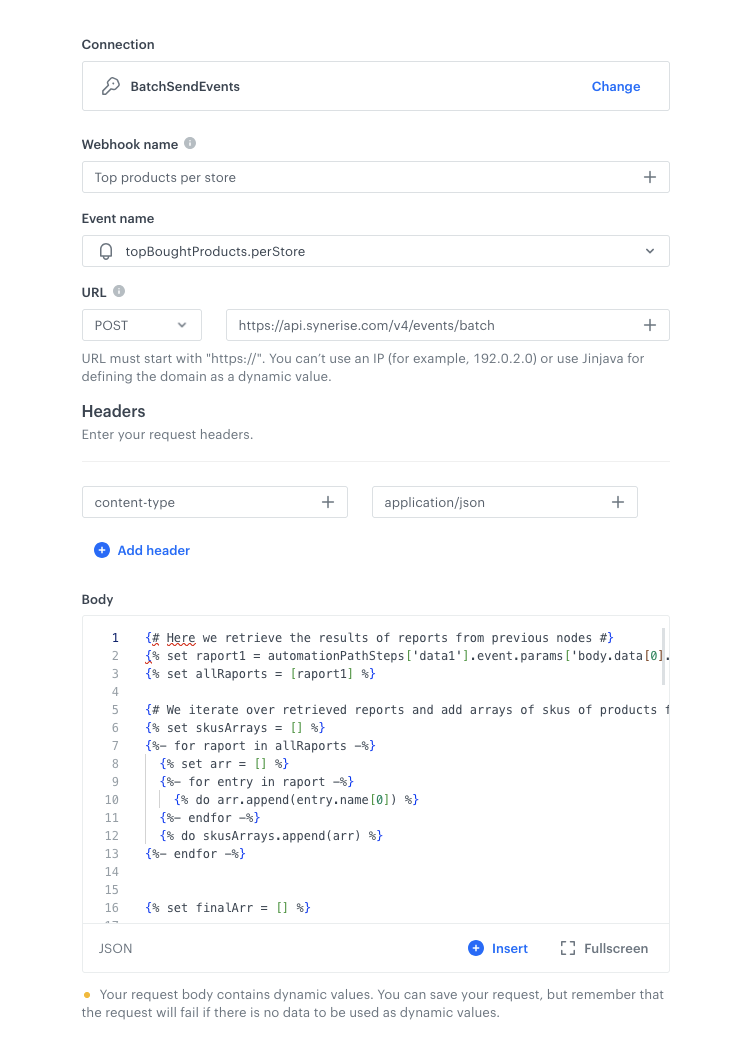
Task: Click the chain link icon beside BatchSendEvents
Action: coord(110,86)
